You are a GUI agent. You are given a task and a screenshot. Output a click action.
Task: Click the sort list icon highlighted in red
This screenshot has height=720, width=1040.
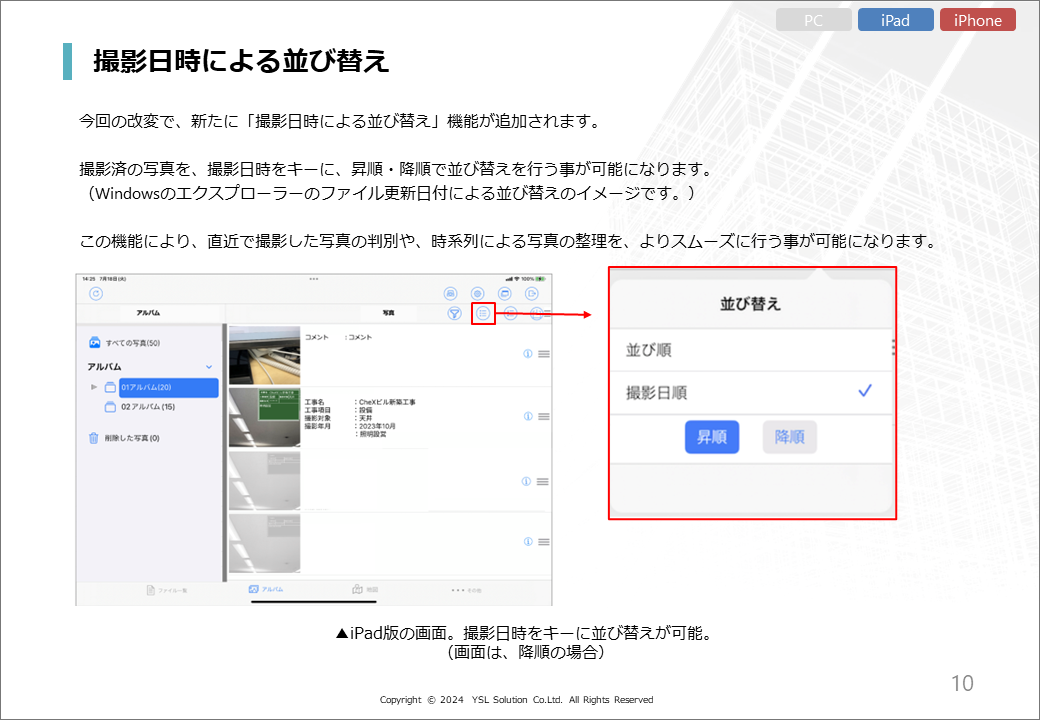coord(483,313)
